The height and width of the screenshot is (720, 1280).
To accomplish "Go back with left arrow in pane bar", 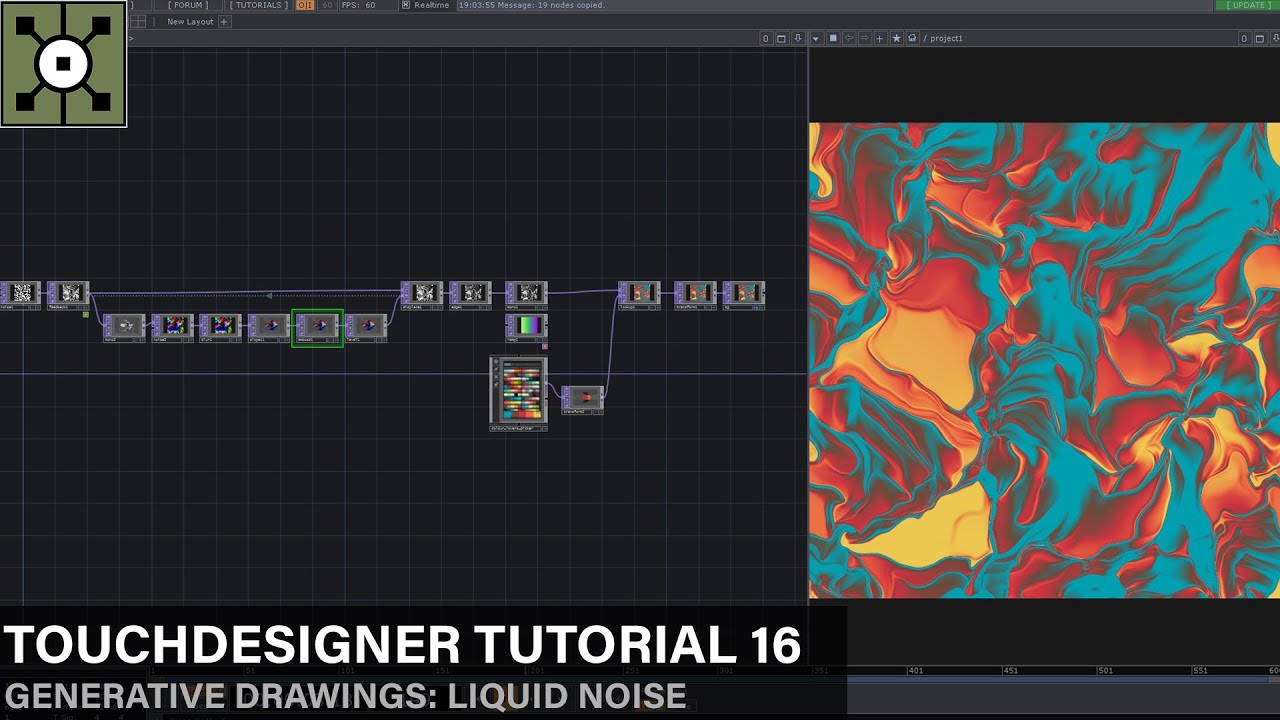I will 849,38.
